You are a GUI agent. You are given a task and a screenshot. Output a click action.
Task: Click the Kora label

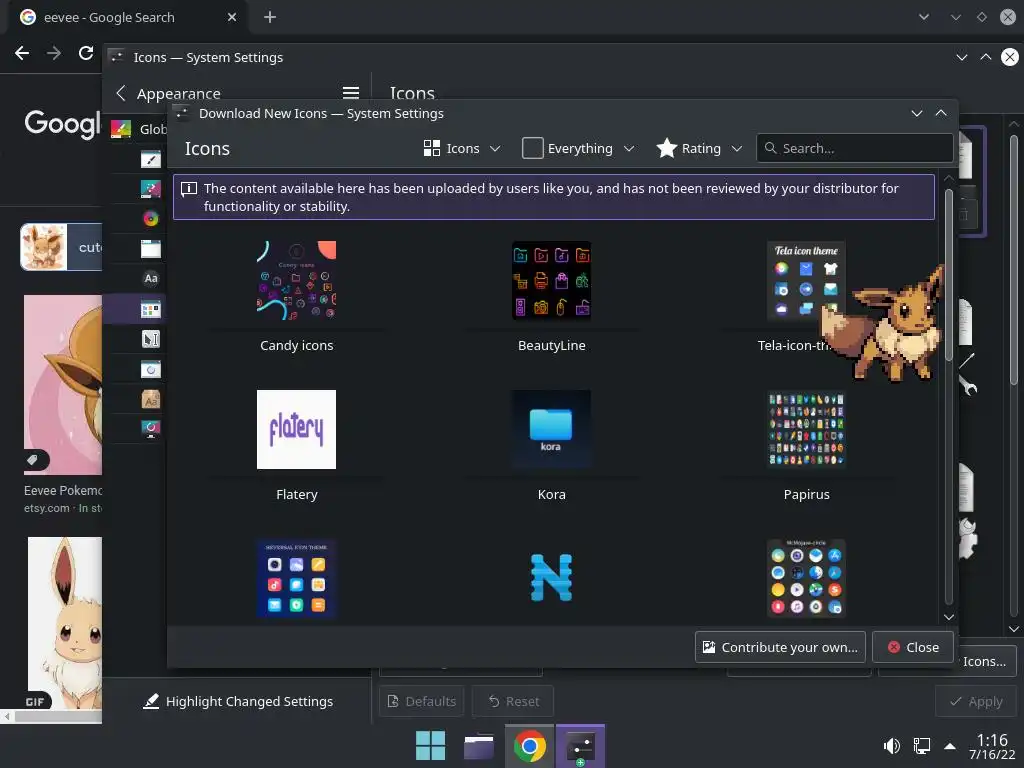(552, 494)
